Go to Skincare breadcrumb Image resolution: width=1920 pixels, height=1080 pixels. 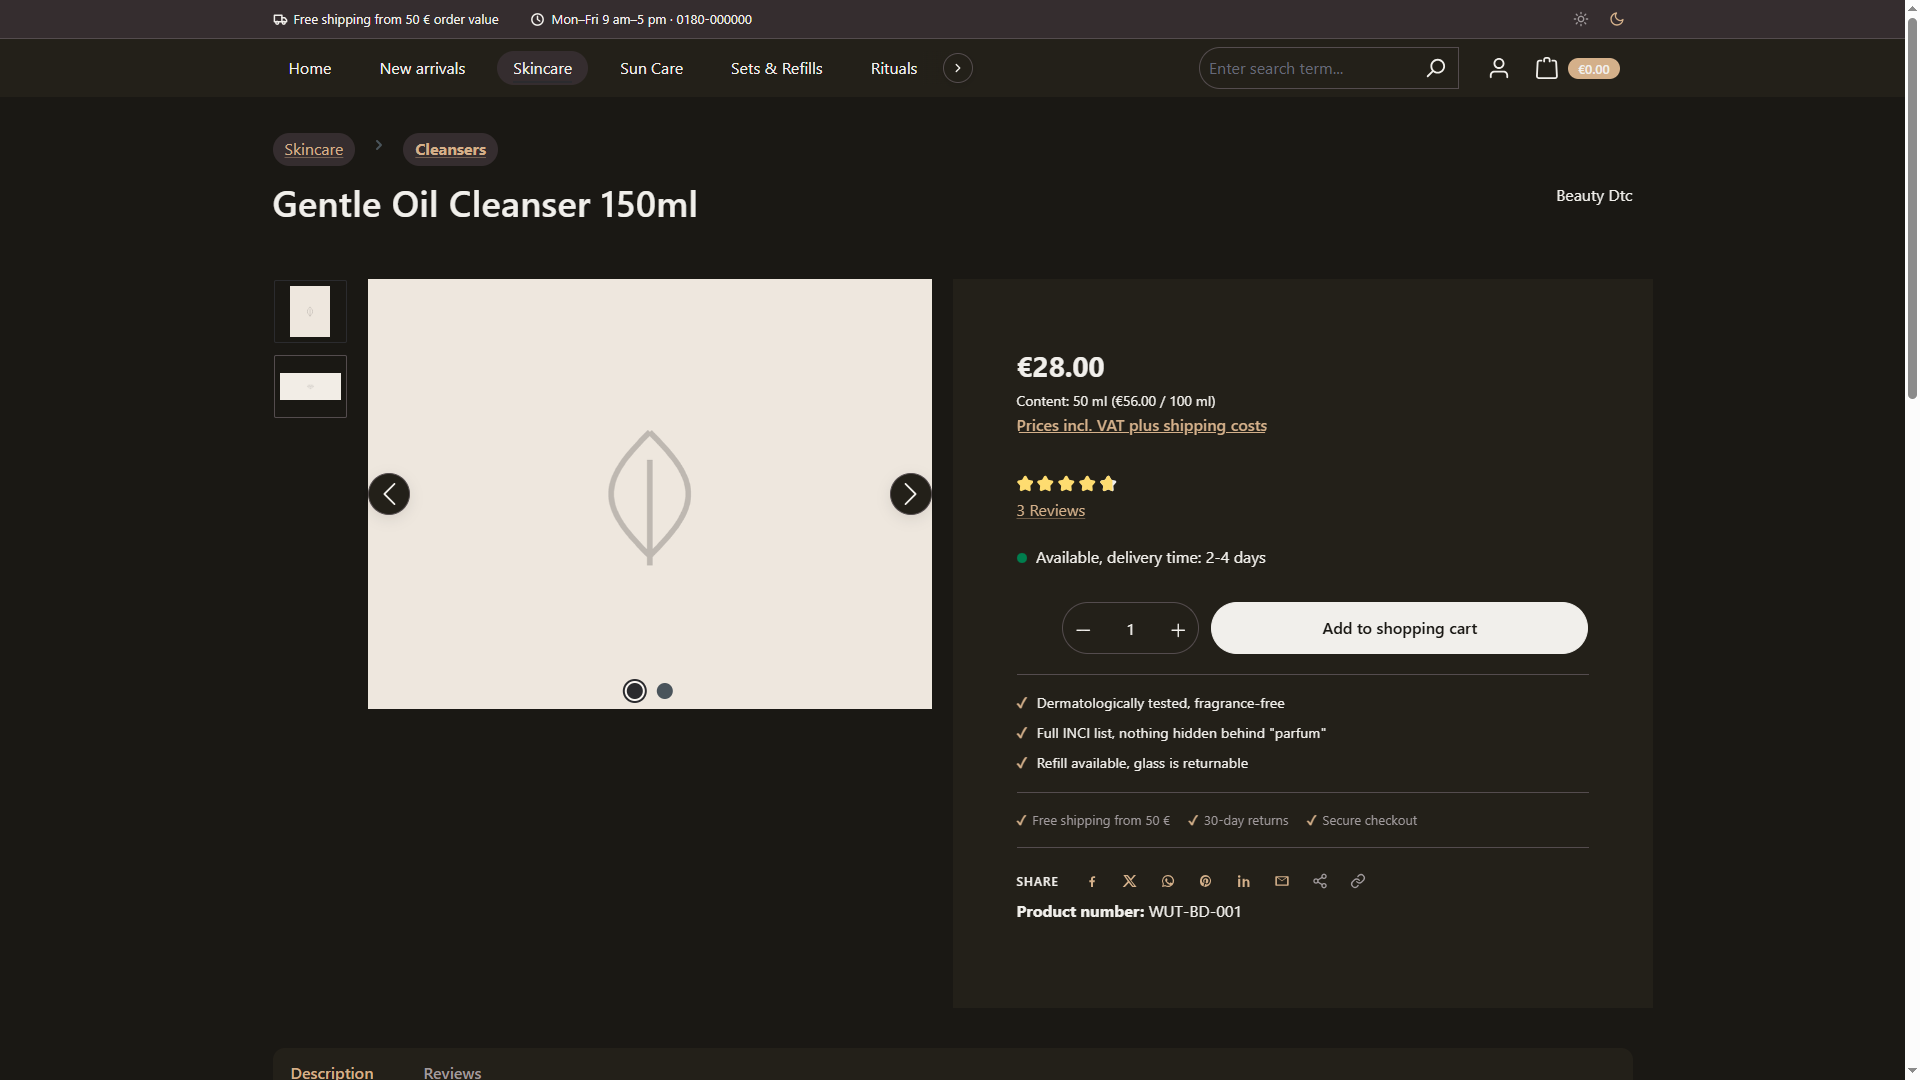[313, 149]
